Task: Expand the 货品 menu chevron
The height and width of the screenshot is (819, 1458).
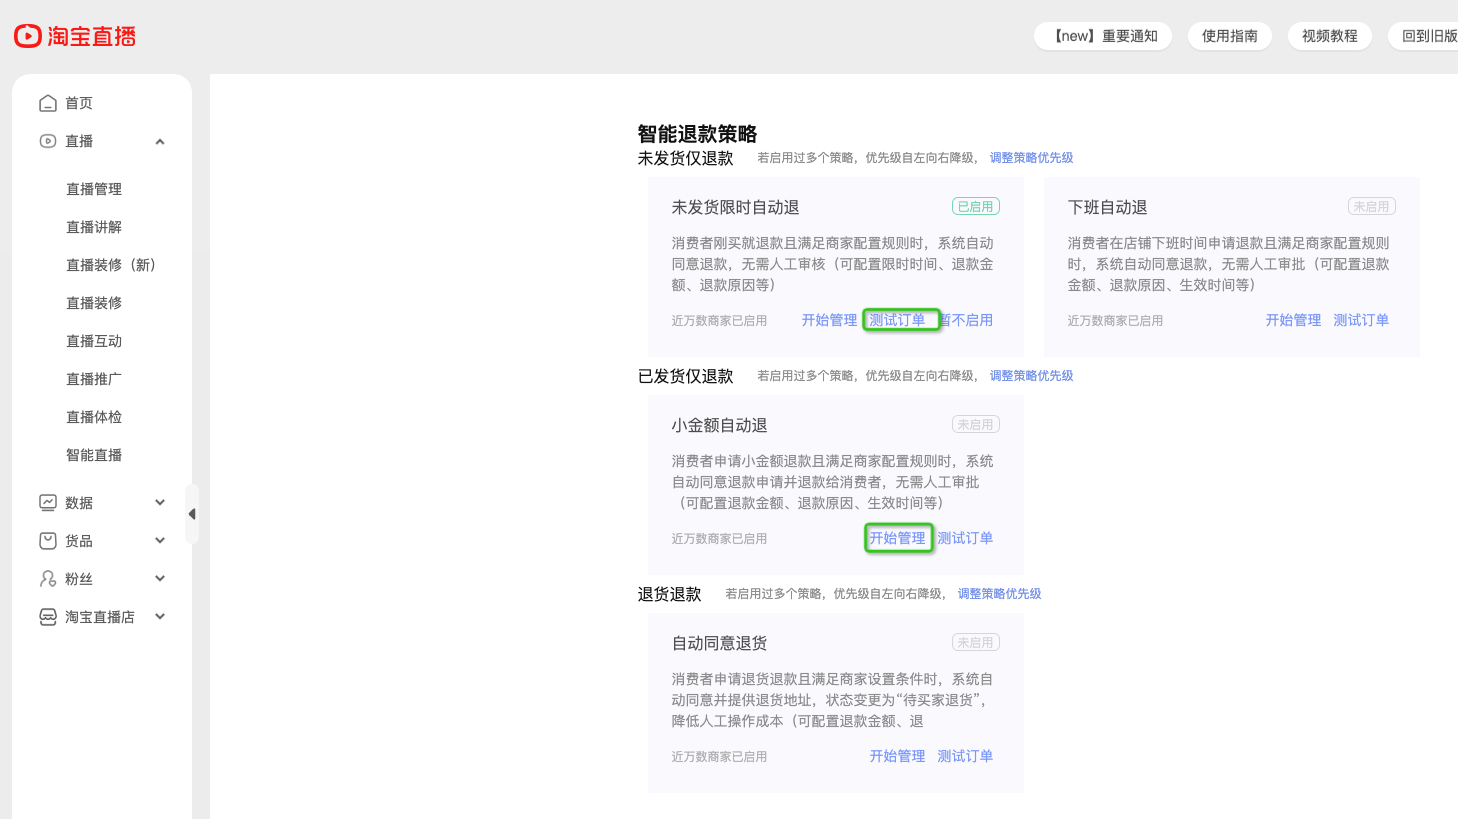Action: coord(160,541)
